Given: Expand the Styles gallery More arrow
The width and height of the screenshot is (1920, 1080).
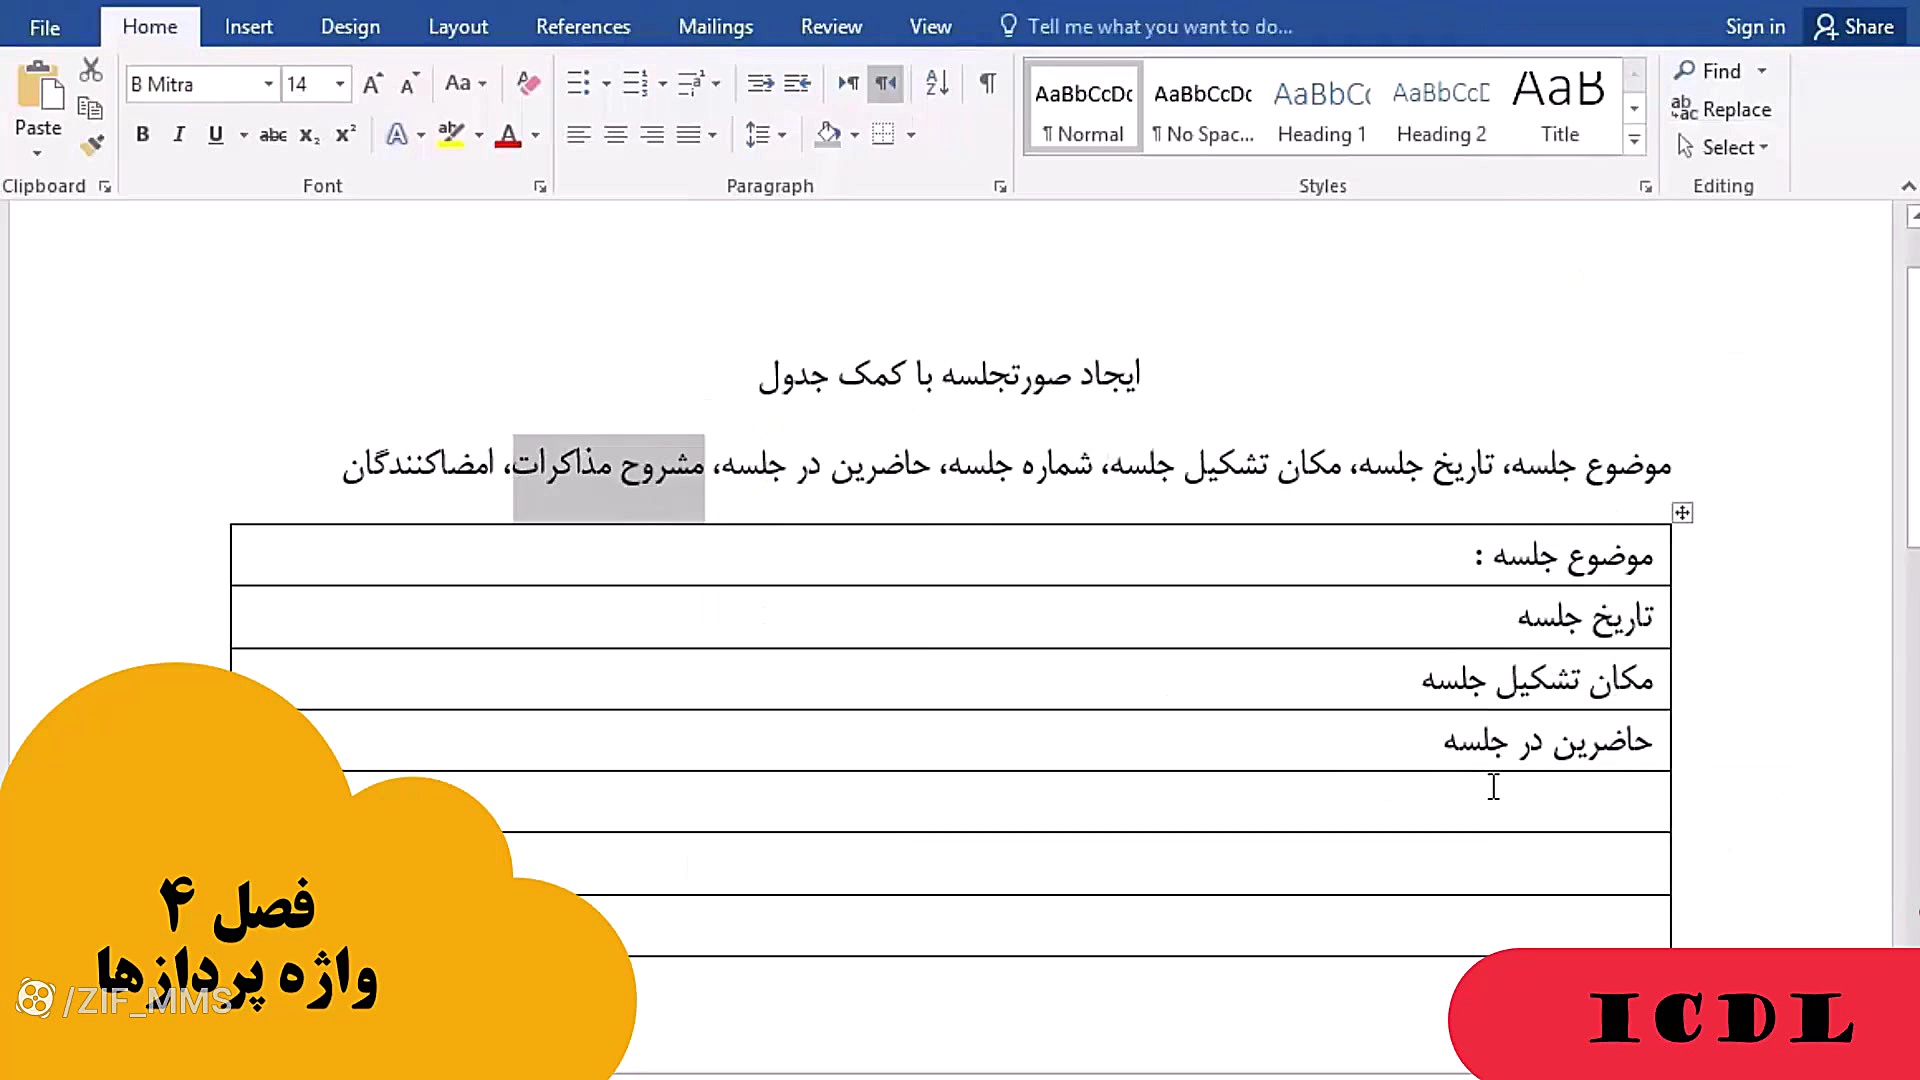Looking at the screenshot, I should pos(1634,141).
